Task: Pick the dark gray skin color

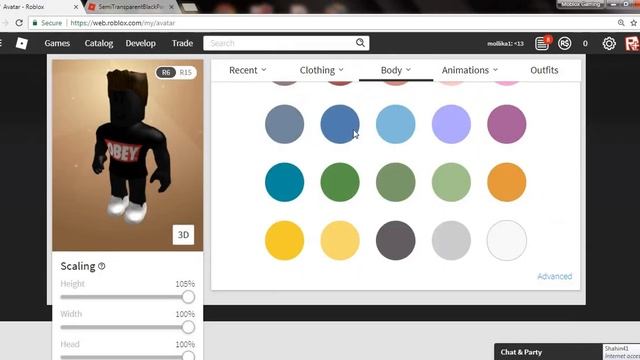Action: pyautogui.click(x=396, y=240)
